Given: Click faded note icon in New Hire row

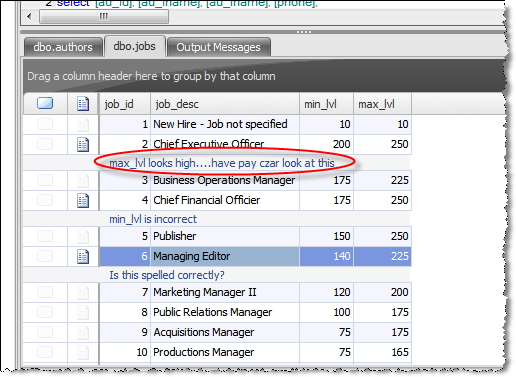Looking at the screenshot, I should click(x=83, y=125).
